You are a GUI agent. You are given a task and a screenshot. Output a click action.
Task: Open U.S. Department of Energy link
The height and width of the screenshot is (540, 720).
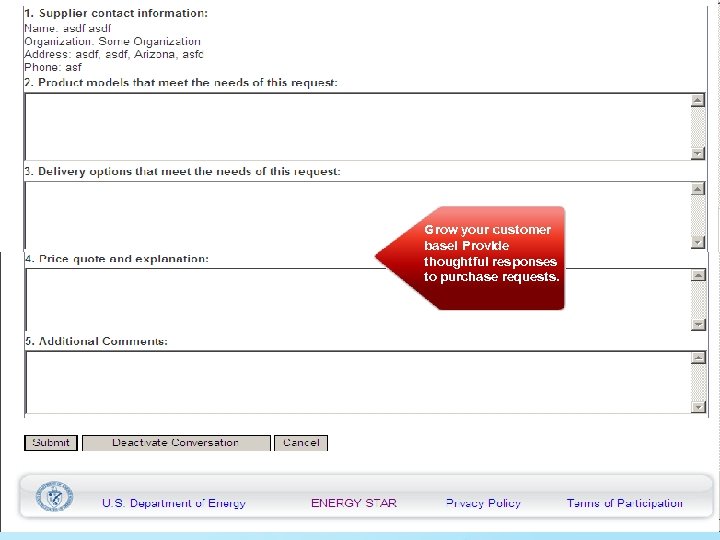pos(174,503)
